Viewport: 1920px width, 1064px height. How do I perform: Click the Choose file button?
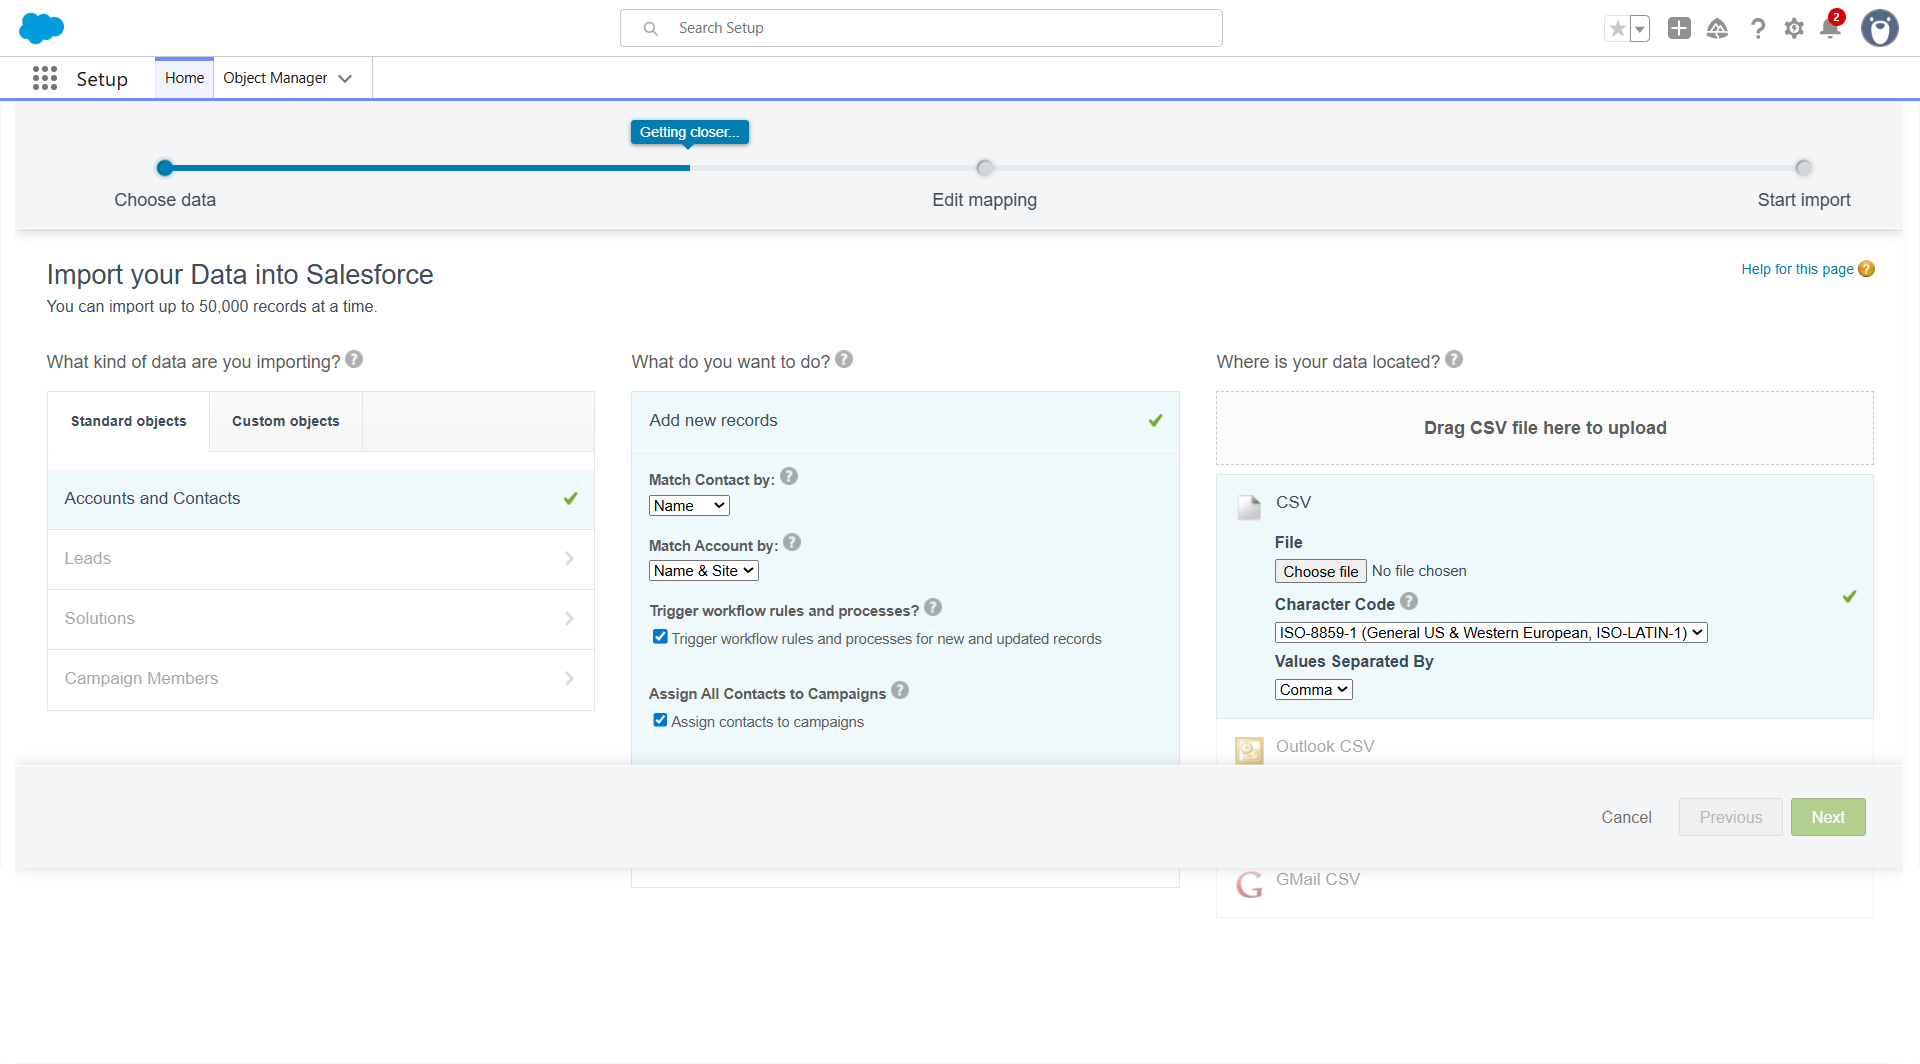click(x=1320, y=571)
